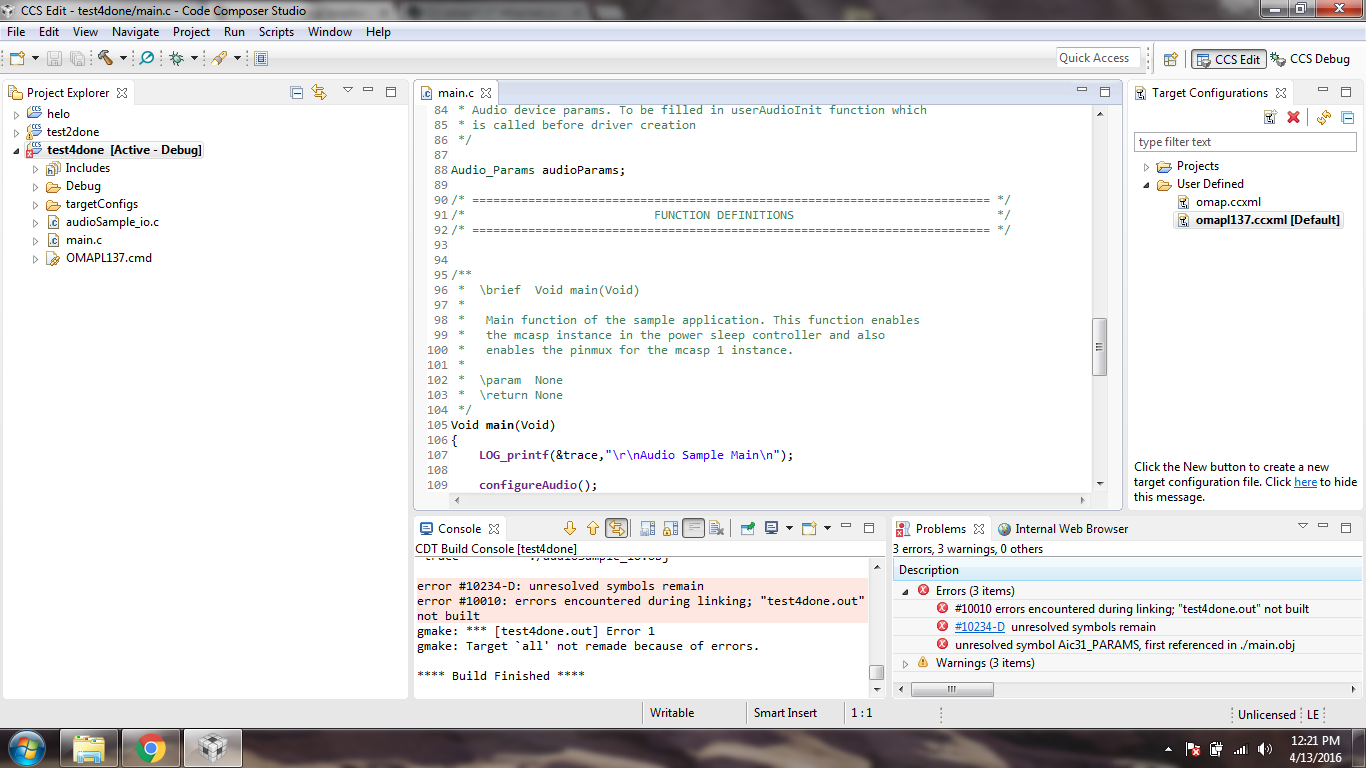Screen dimensions: 1366x768
Task: Open Build hammer dropdown arrow
Action: (123, 58)
